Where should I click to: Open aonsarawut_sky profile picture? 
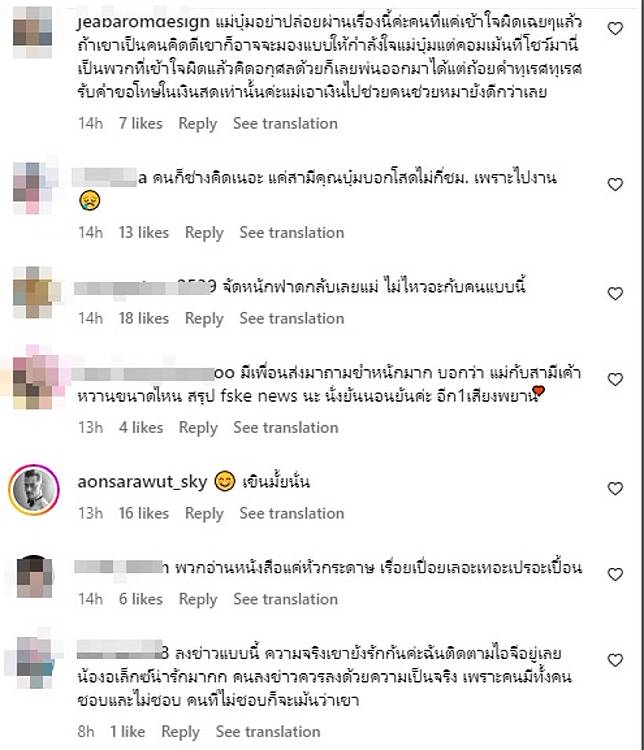33,489
